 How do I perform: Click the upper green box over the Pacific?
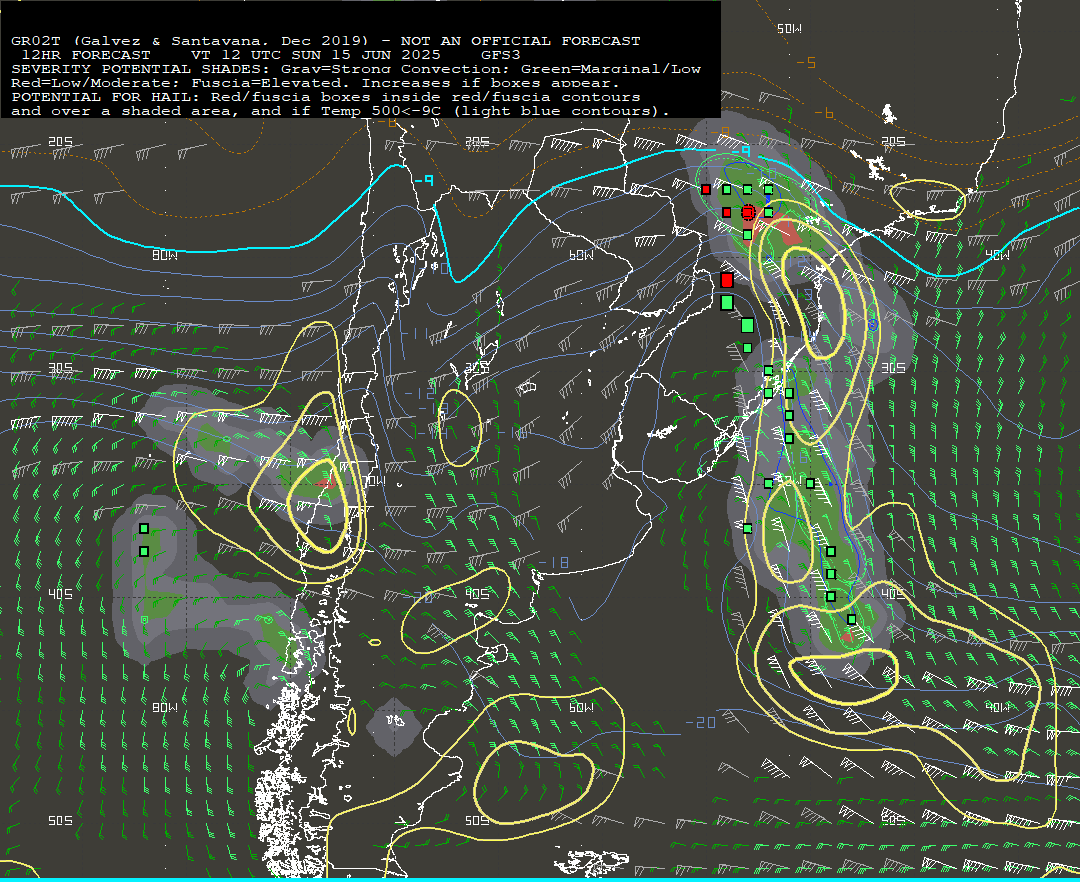[144, 529]
